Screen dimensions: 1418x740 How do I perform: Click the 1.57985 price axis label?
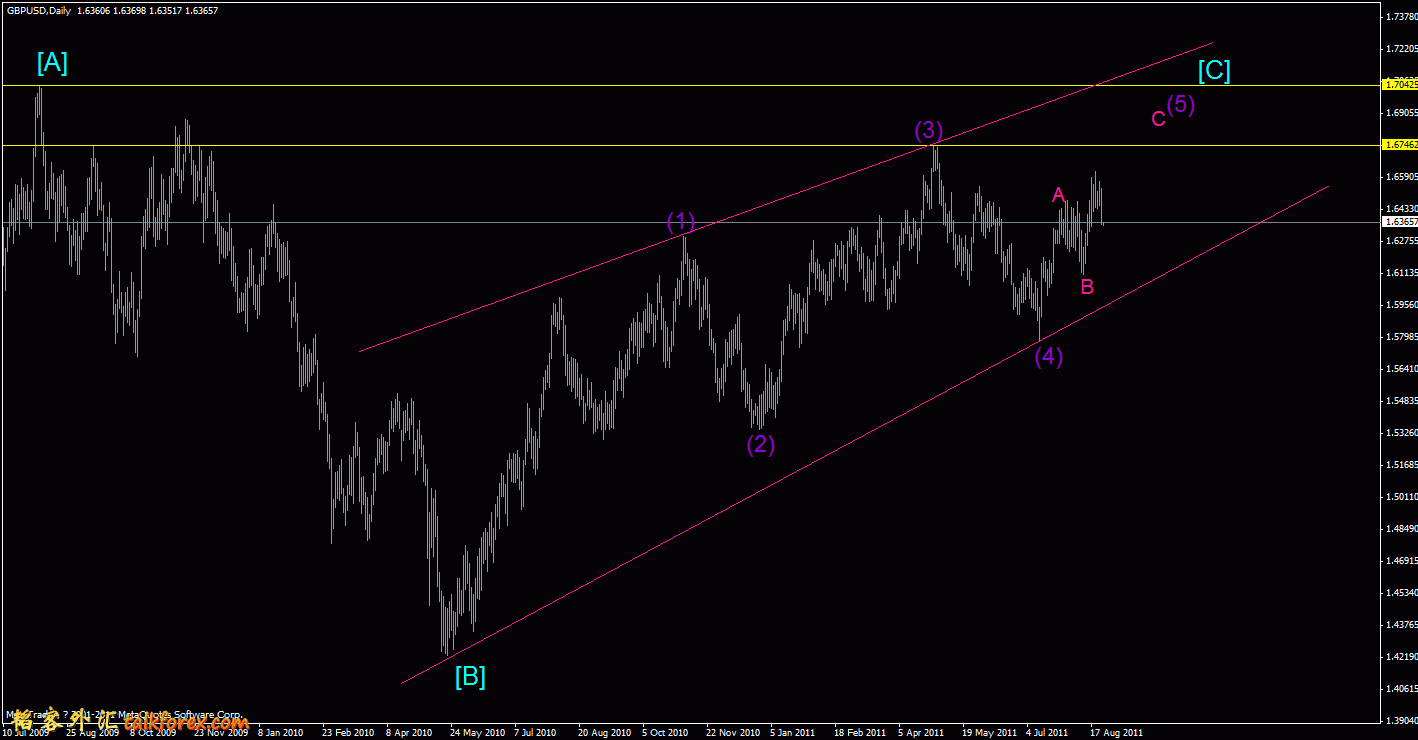pos(1402,337)
